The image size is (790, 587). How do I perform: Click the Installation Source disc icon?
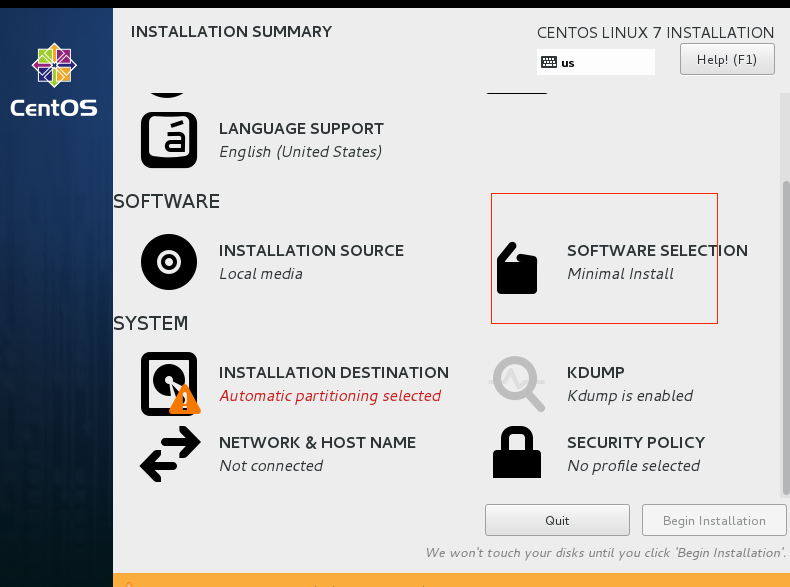click(x=169, y=262)
